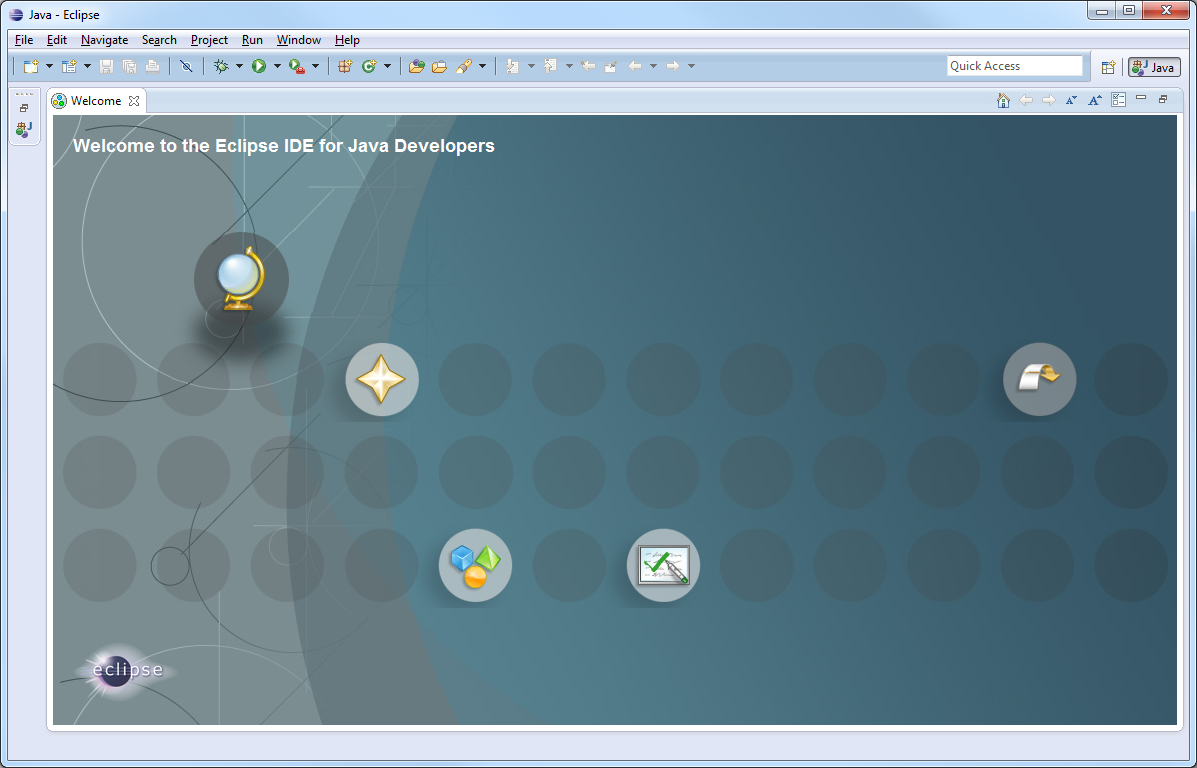The width and height of the screenshot is (1197, 768).
Task: Click the toolbar Back navigation arrow
Action: coord(635,66)
